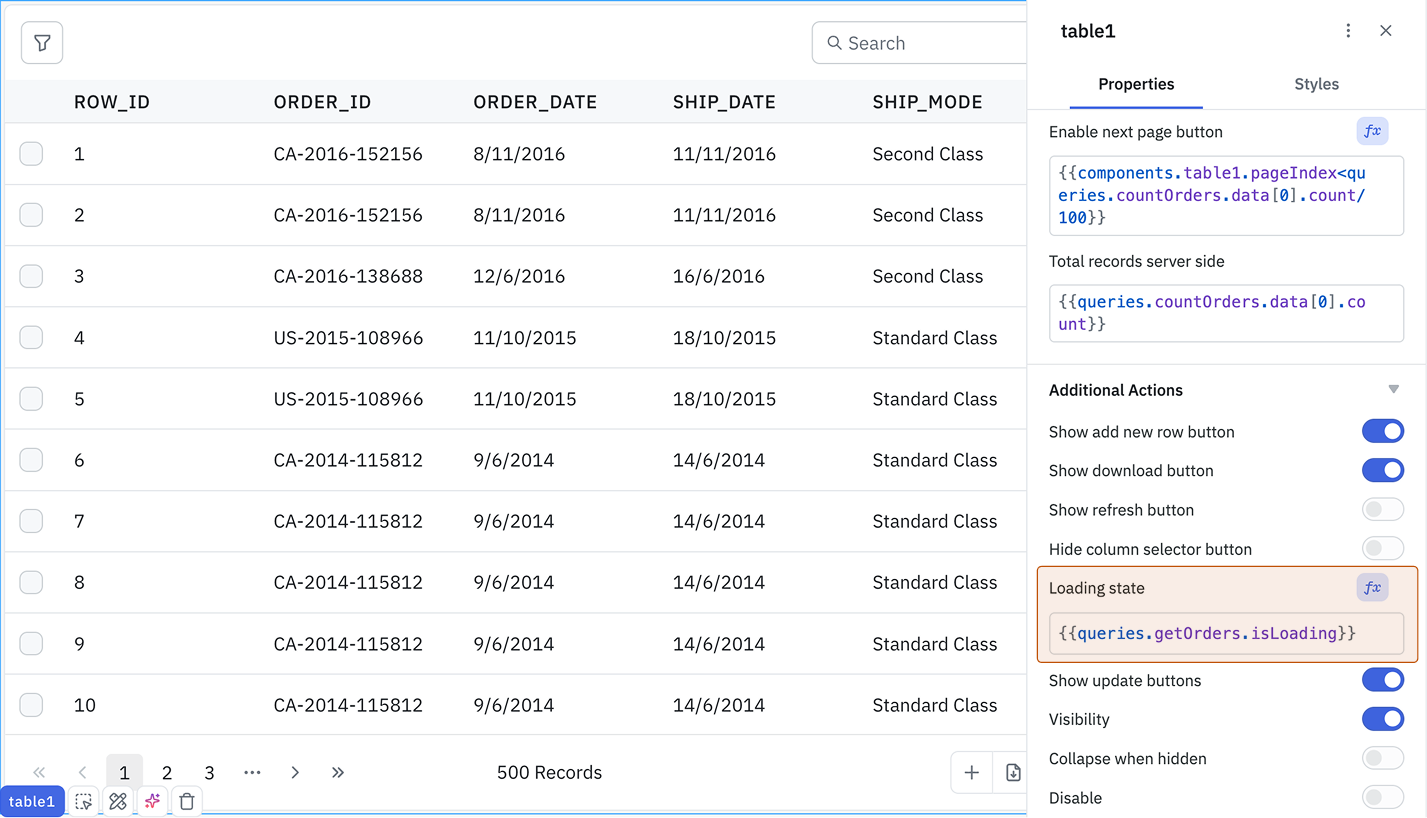The width and height of the screenshot is (1427, 818).
Task: Toggle Show update buttons switch
Action: coord(1383,680)
